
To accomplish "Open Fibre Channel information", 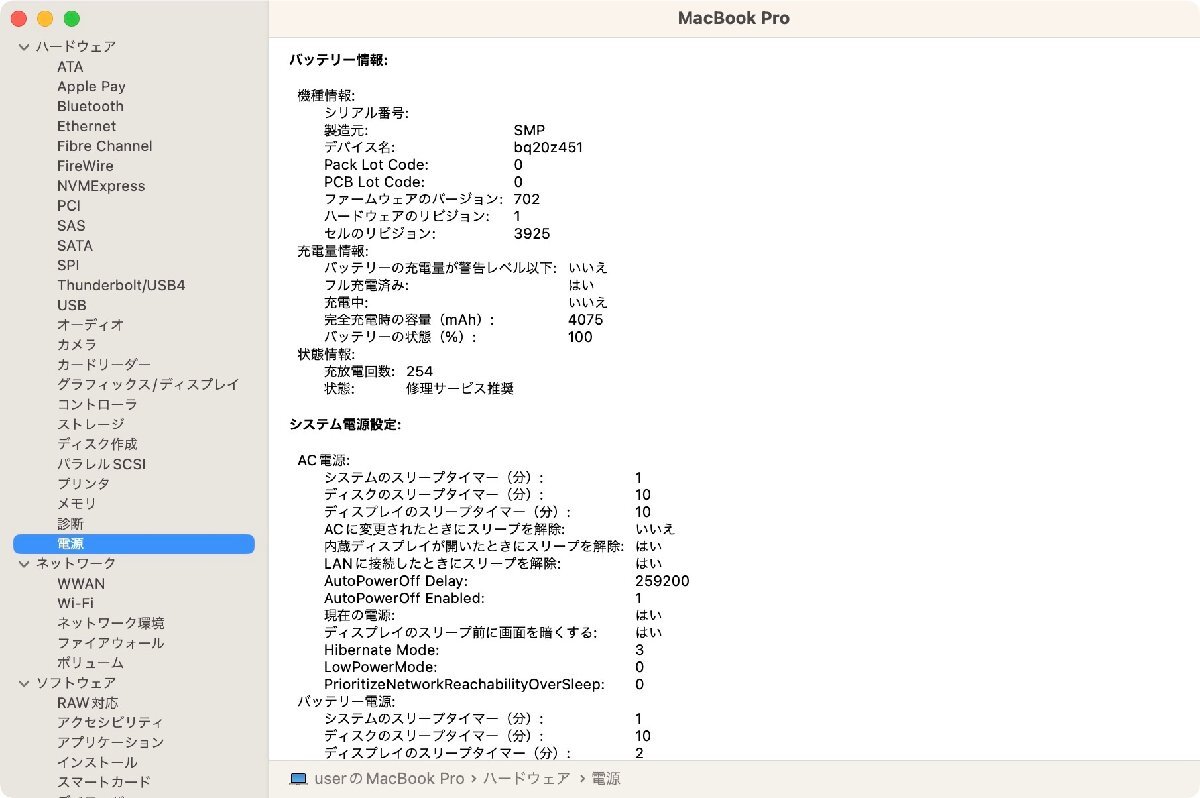I will [105, 146].
